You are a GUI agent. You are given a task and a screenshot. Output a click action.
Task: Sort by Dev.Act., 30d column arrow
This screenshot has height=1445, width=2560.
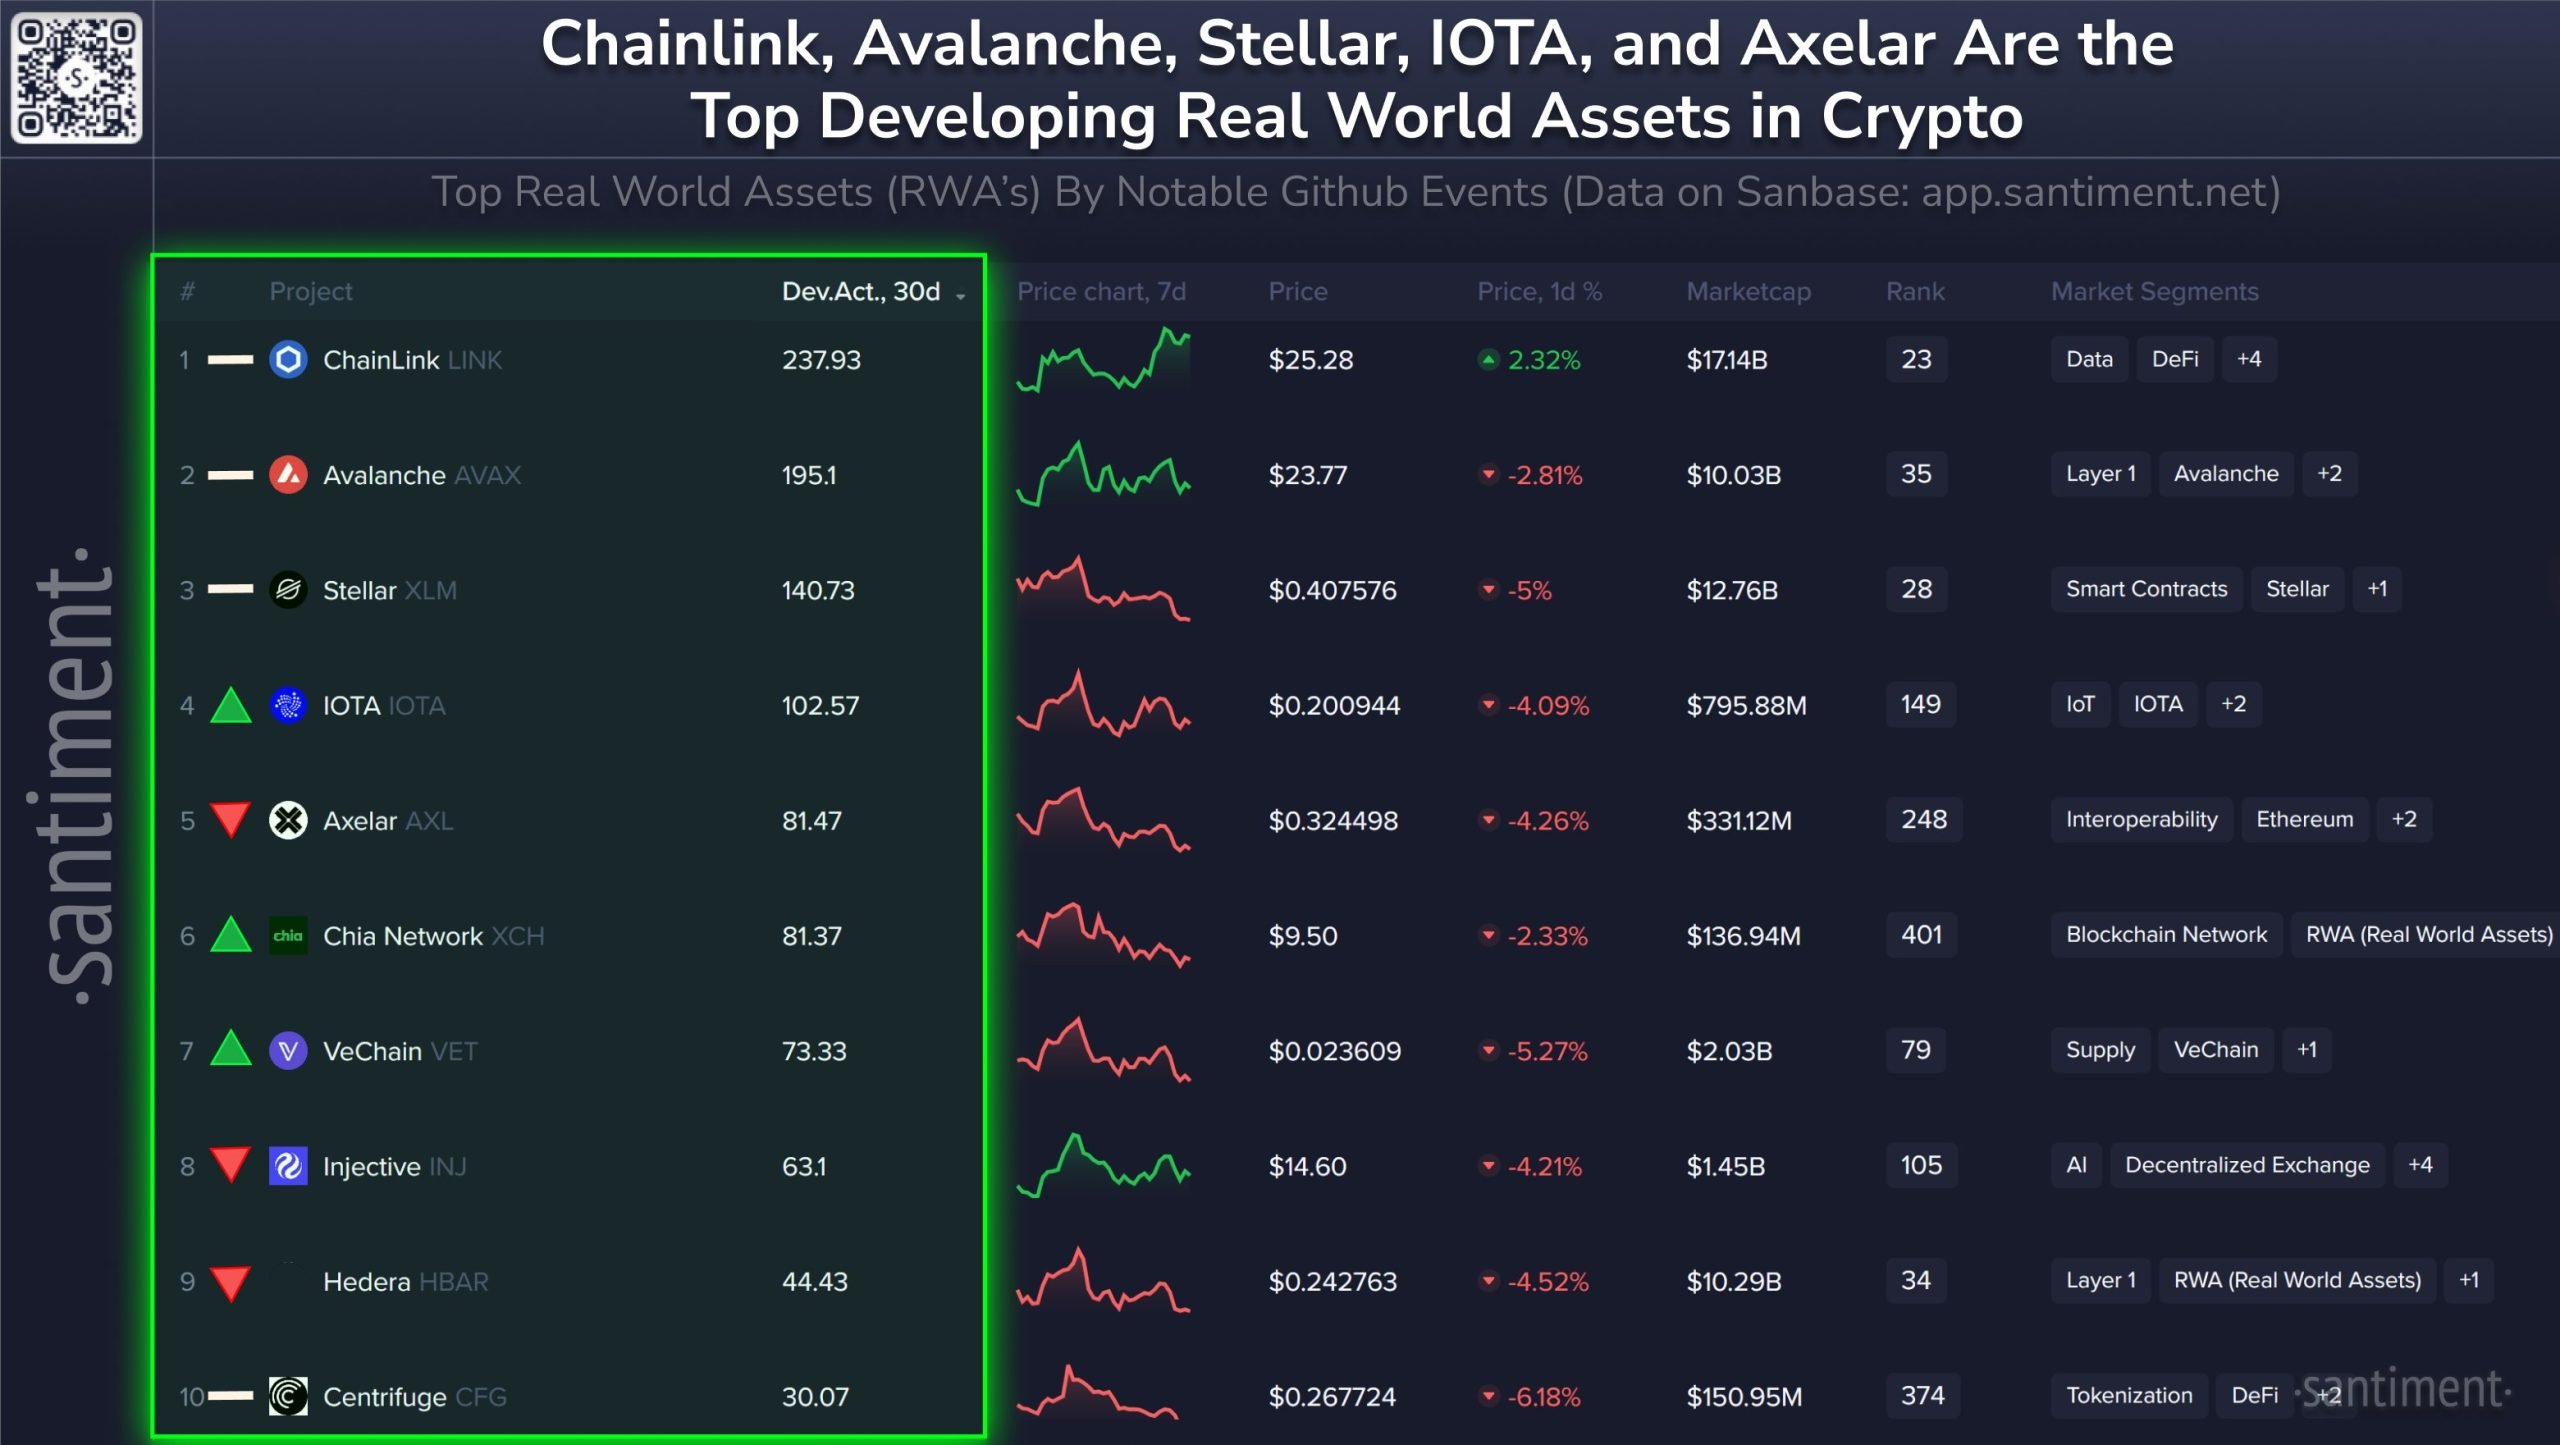click(x=961, y=294)
